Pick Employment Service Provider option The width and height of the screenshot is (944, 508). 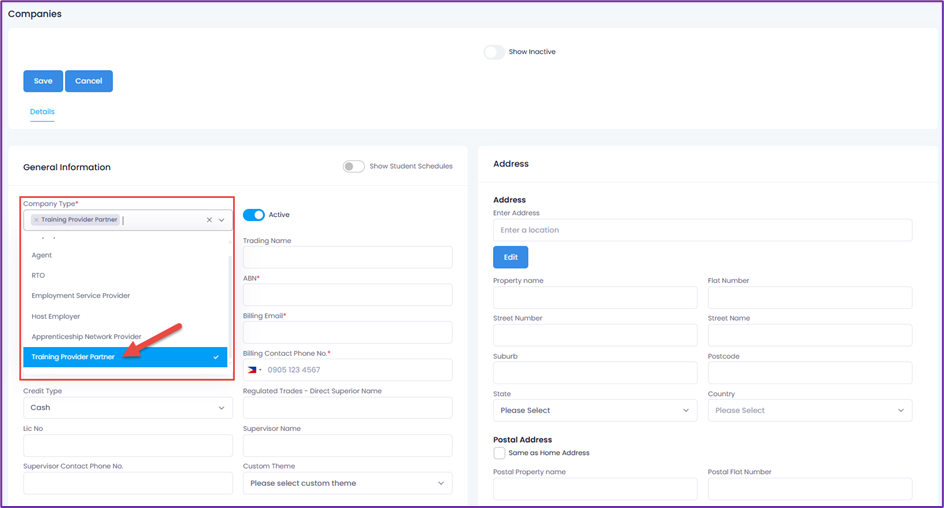(81, 296)
